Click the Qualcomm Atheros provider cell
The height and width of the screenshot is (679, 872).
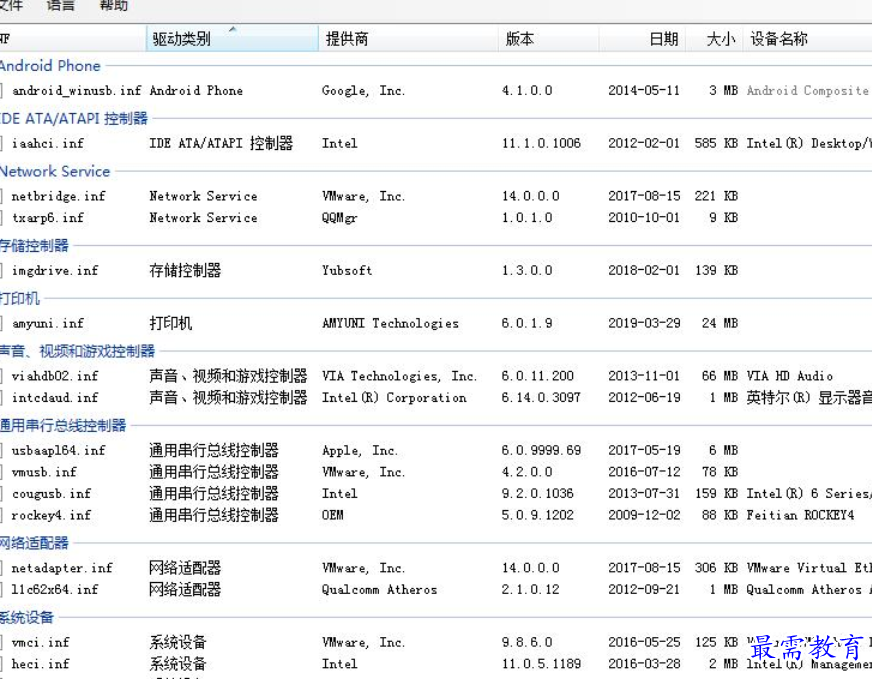(379, 589)
